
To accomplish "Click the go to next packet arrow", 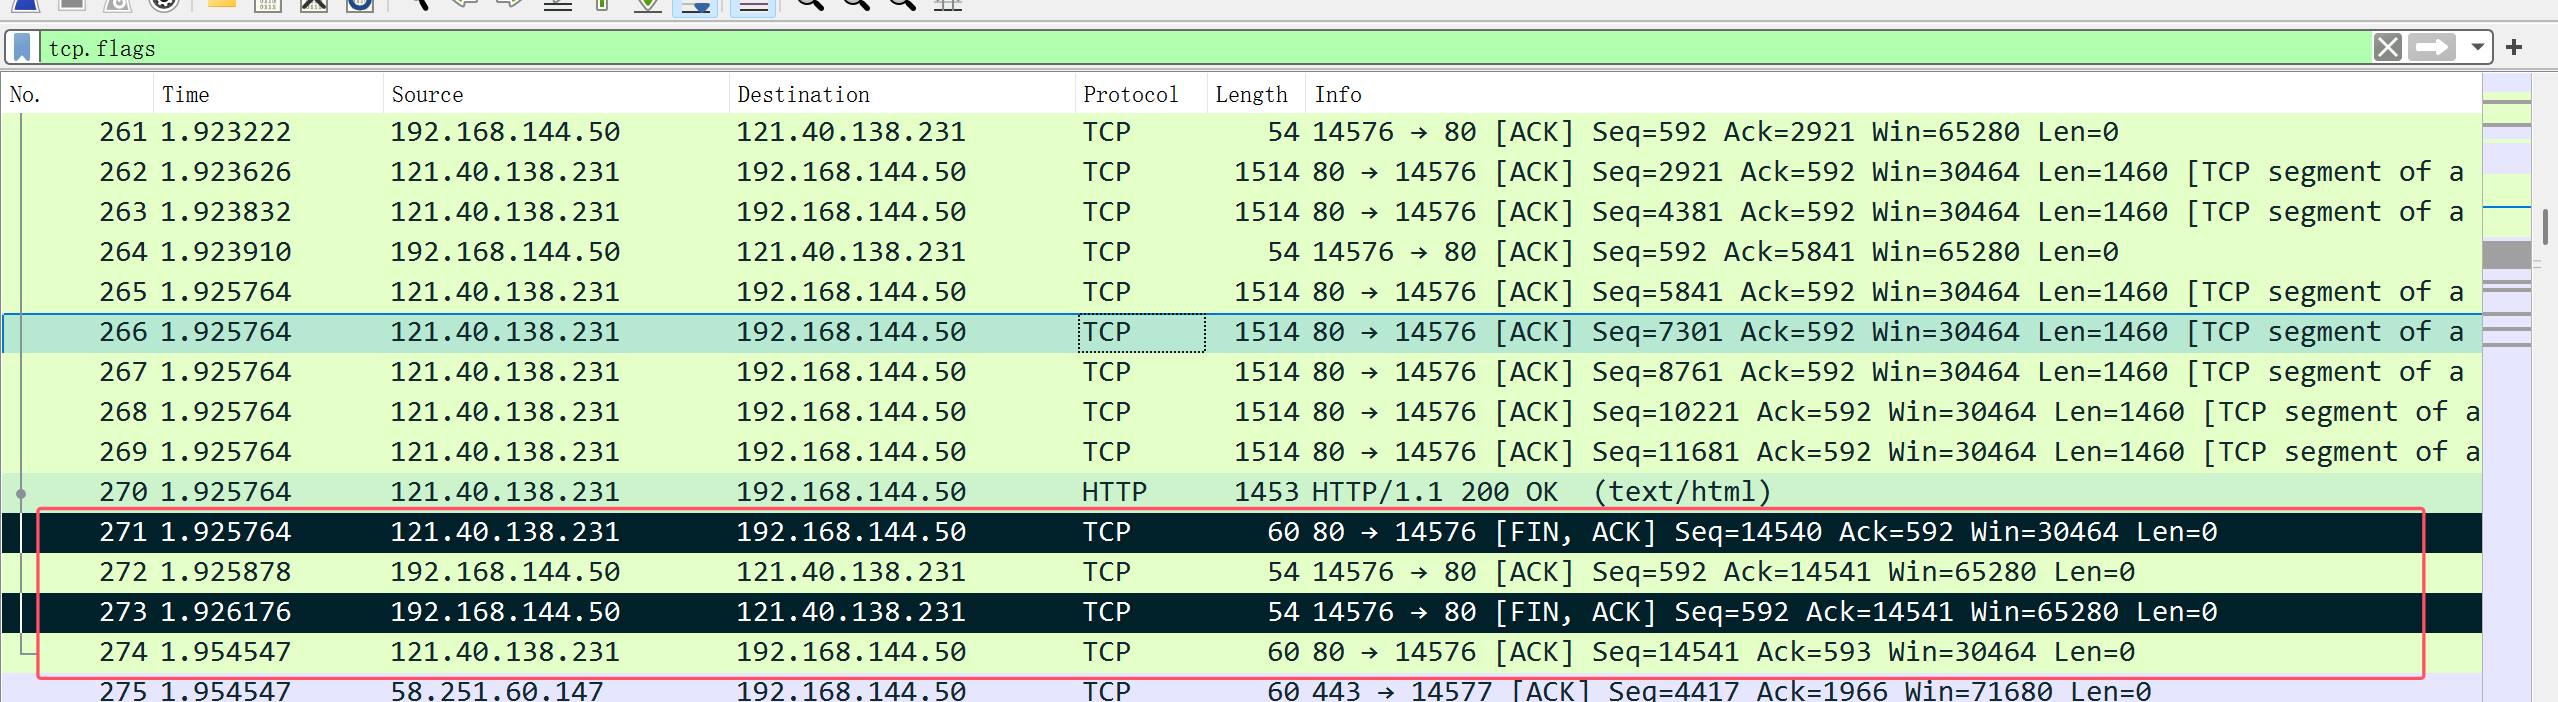I will (510, 4).
